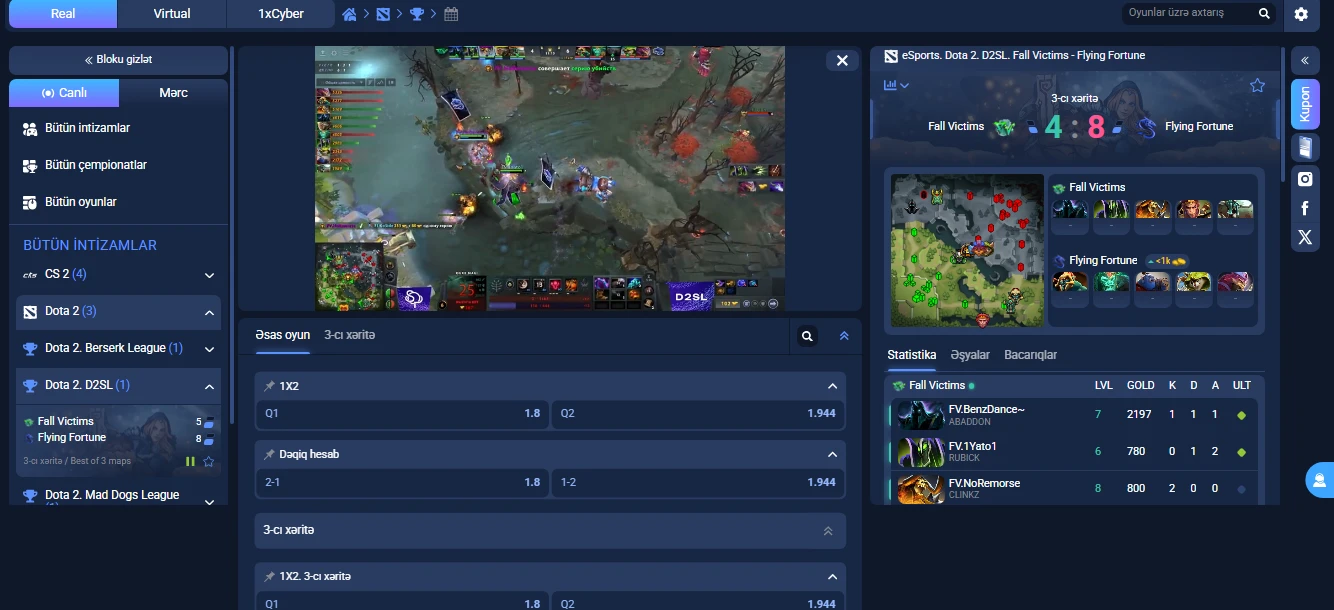Image resolution: width=1334 pixels, height=610 pixels.
Task: Click the mobile app icon in right sidebar
Action: (1305, 148)
